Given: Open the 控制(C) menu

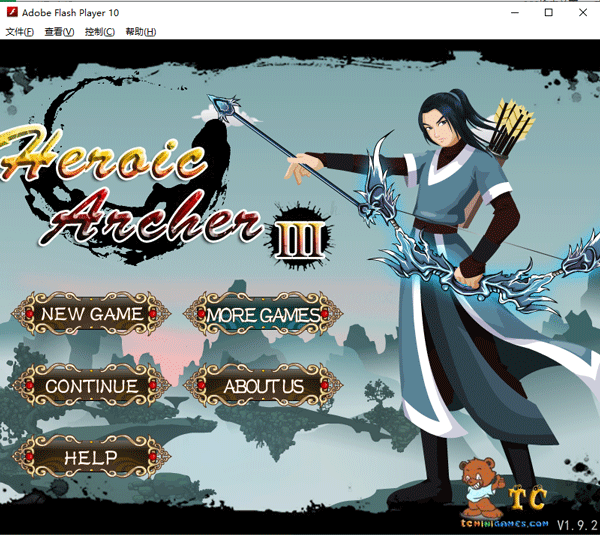Looking at the screenshot, I should tap(99, 32).
